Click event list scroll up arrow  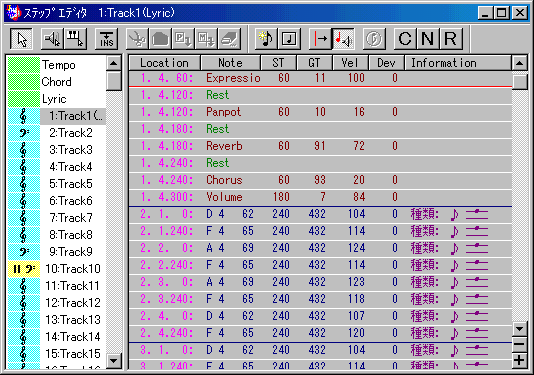[x=520, y=63]
